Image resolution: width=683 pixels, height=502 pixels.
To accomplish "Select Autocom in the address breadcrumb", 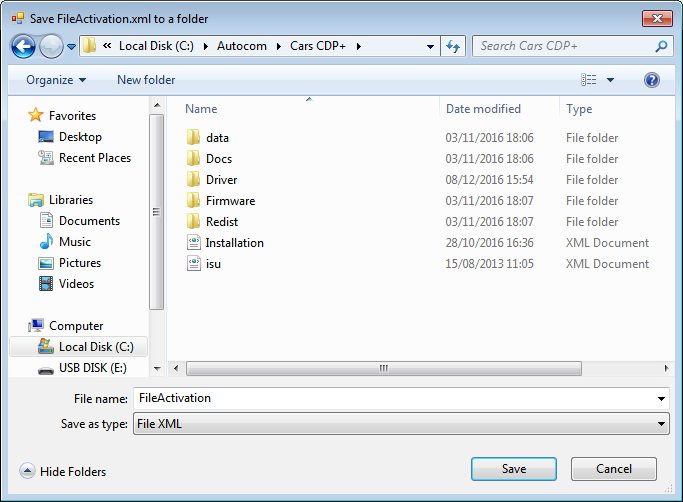I will [x=242, y=46].
